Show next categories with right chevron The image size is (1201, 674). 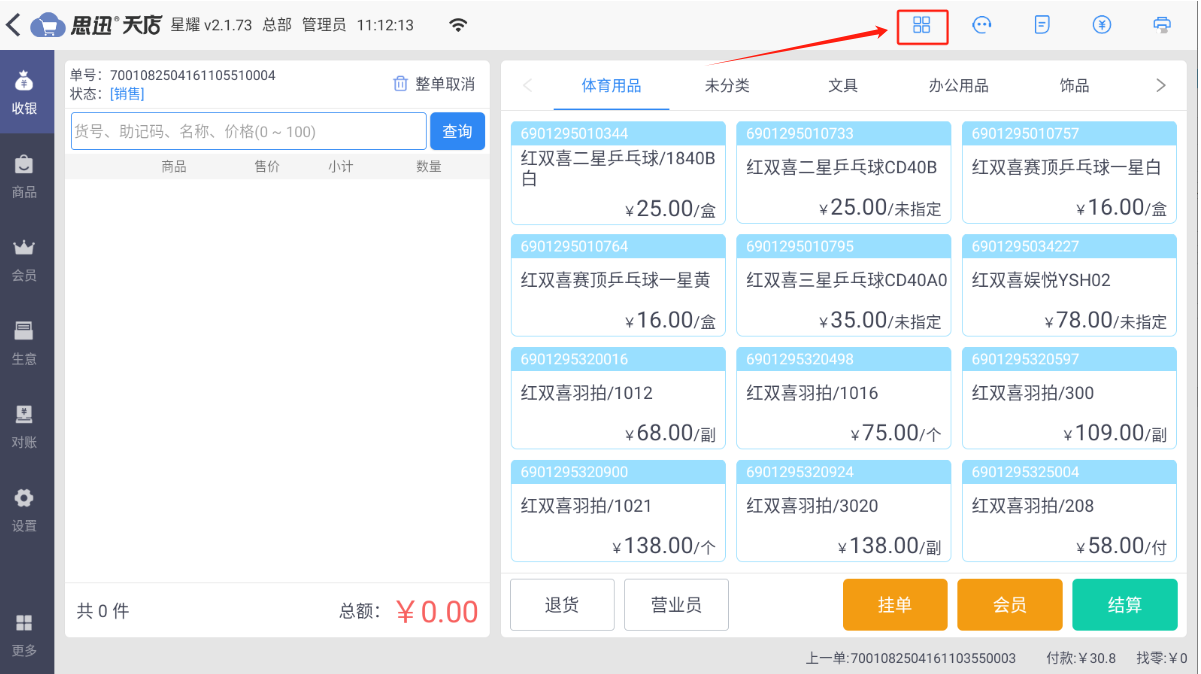pyautogui.click(x=1161, y=86)
